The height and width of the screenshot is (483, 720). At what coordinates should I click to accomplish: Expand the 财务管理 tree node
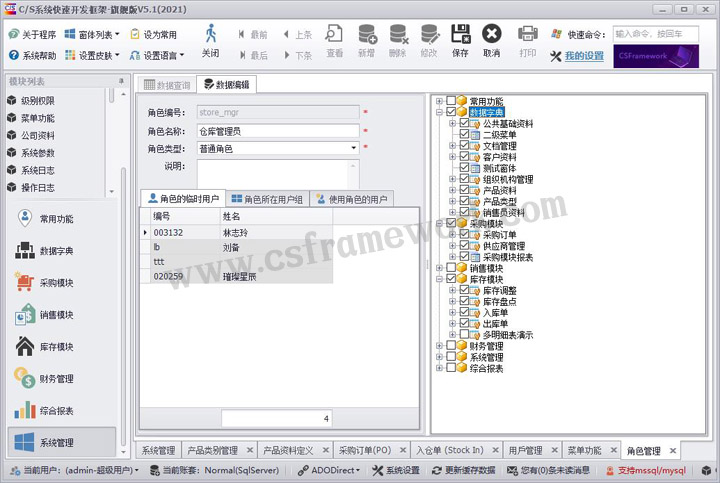[x=440, y=346]
